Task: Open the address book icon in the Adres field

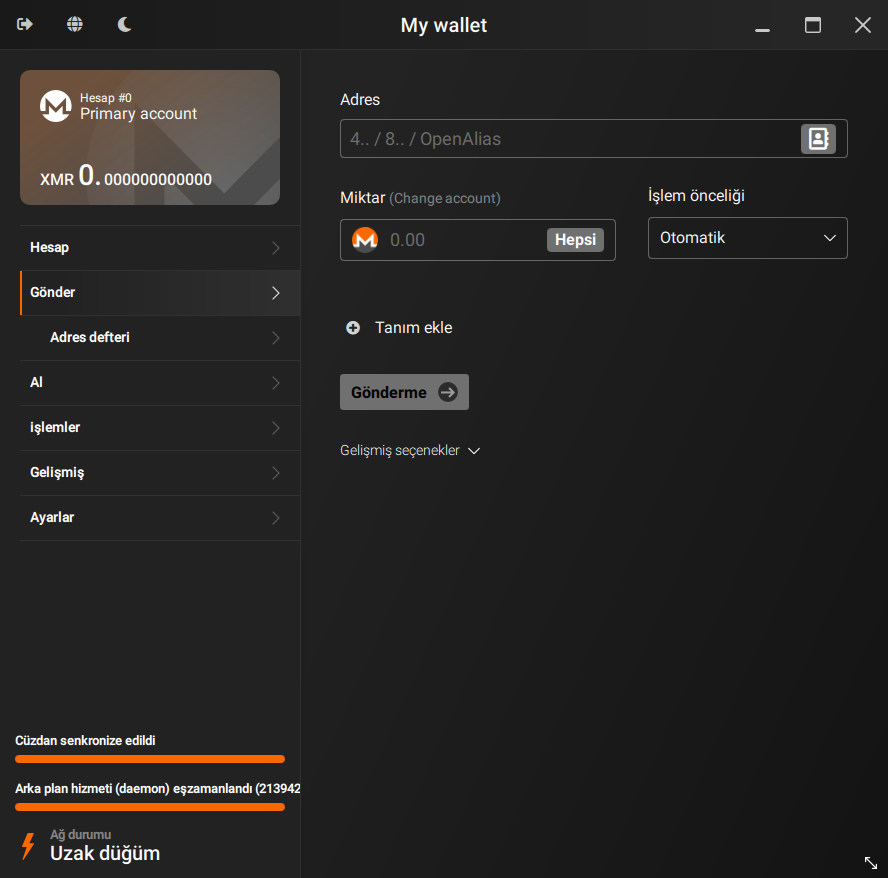Action: click(x=818, y=138)
